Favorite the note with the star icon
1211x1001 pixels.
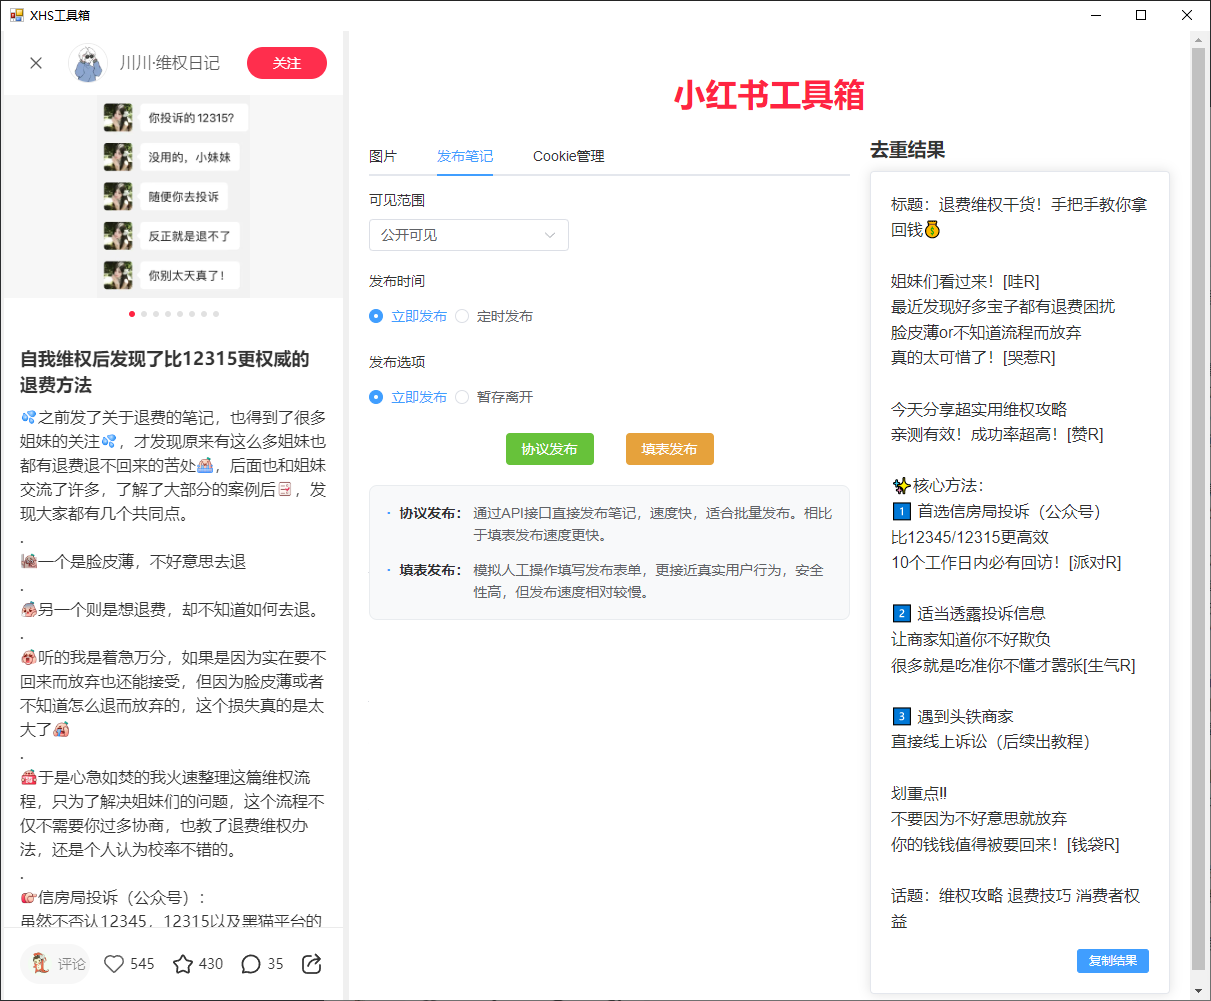click(x=183, y=964)
